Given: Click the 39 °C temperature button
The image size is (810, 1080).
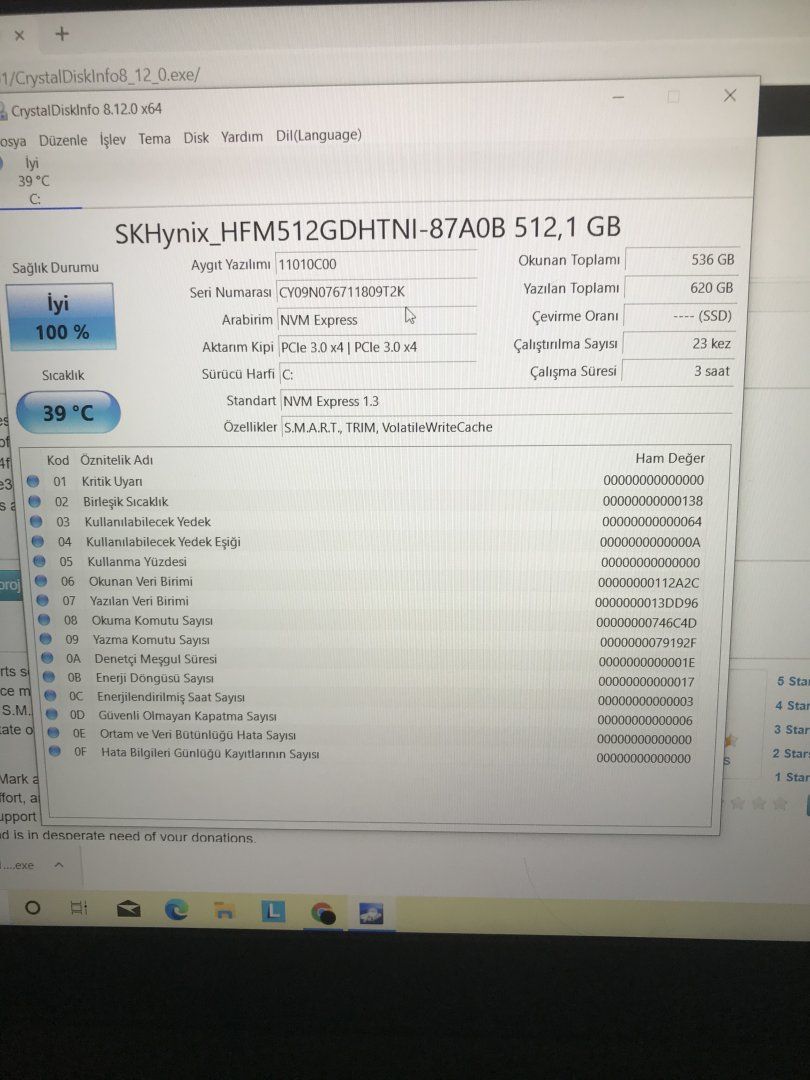Looking at the screenshot, I should 68,413.
